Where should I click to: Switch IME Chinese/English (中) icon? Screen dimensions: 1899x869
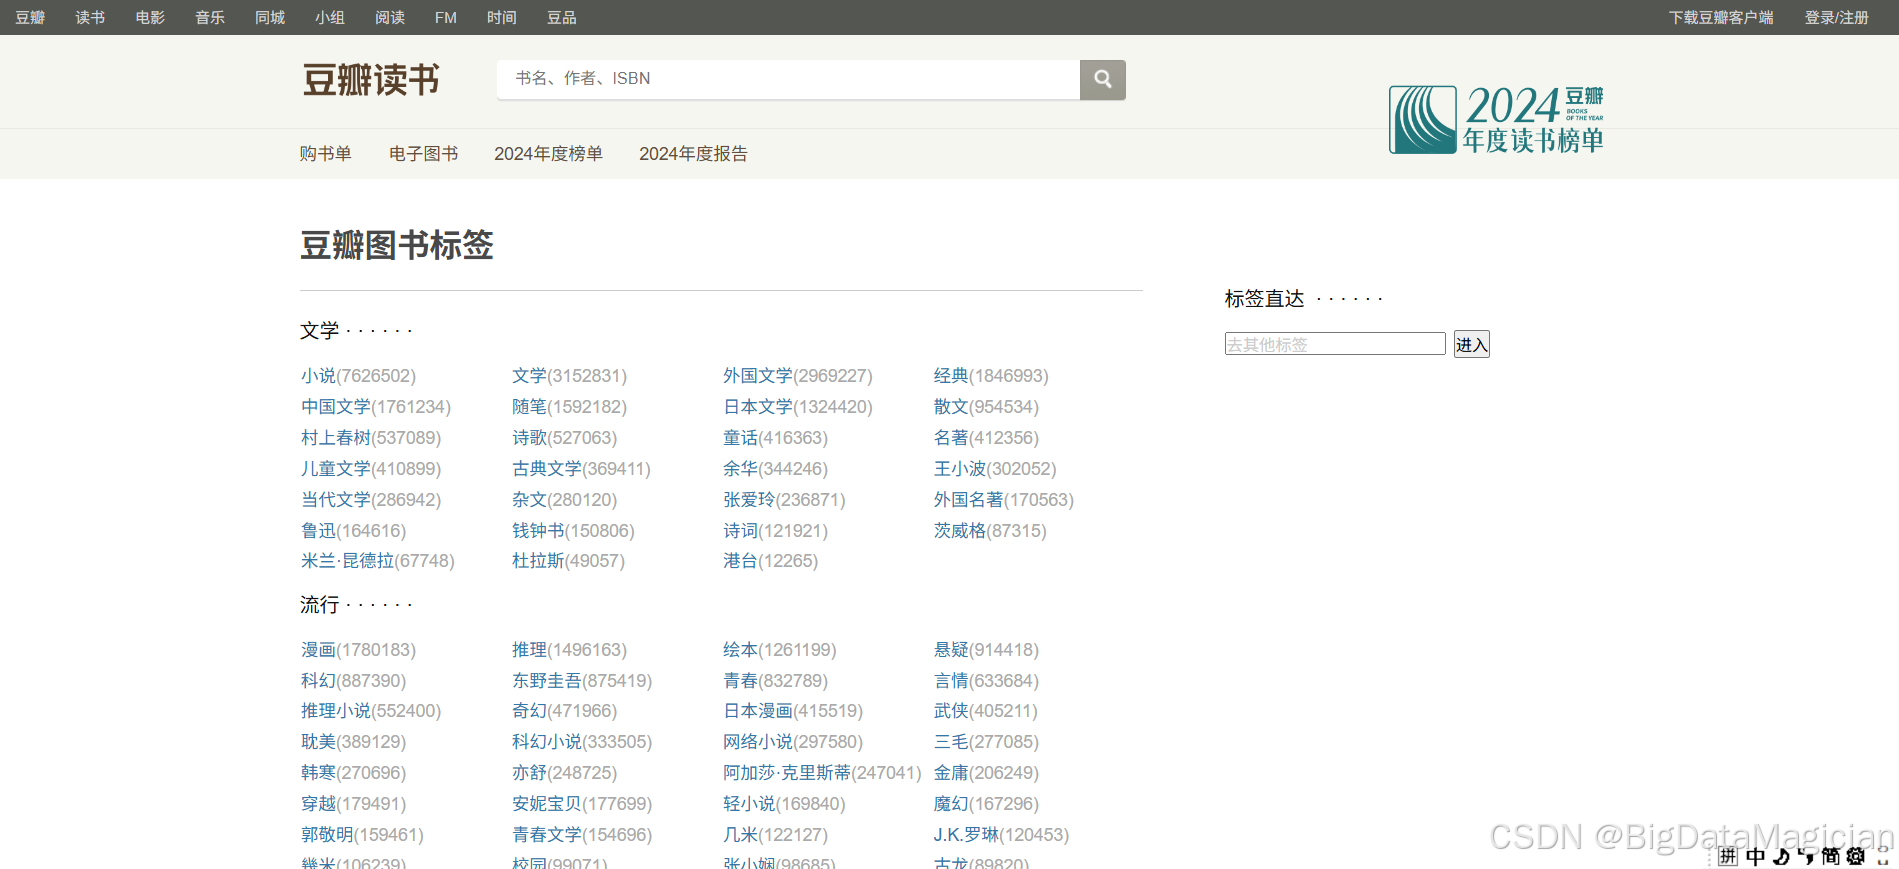[1756, 856]
